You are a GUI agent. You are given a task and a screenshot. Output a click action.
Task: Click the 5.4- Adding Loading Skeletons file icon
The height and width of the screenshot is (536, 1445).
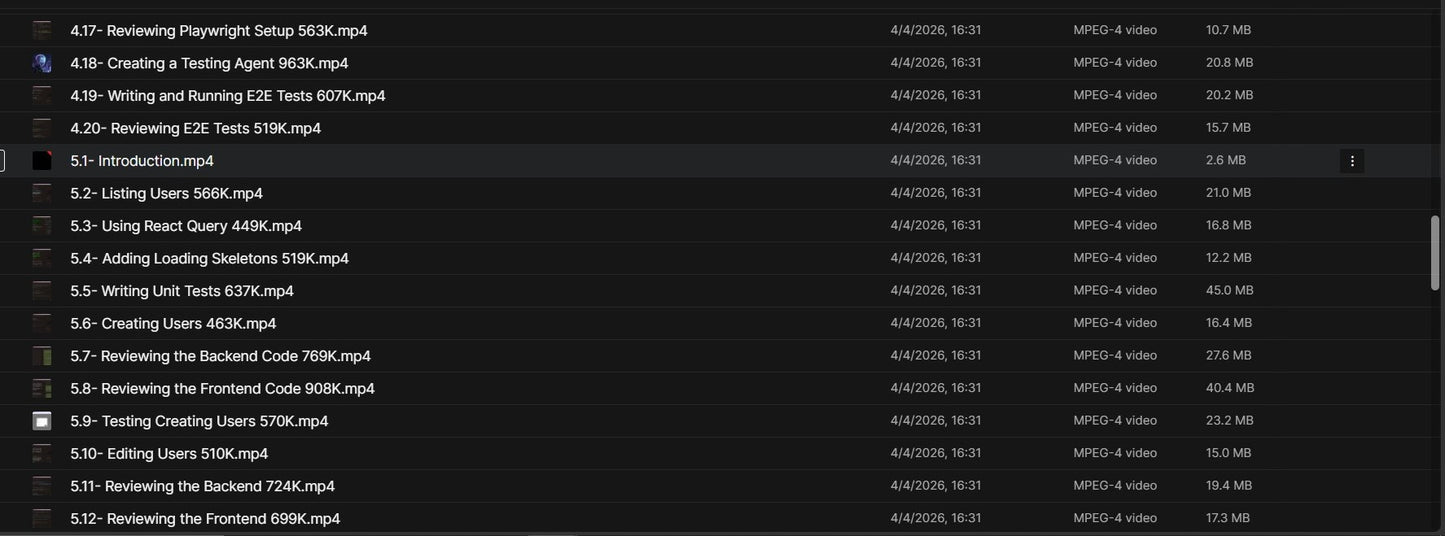pos(42,258)
